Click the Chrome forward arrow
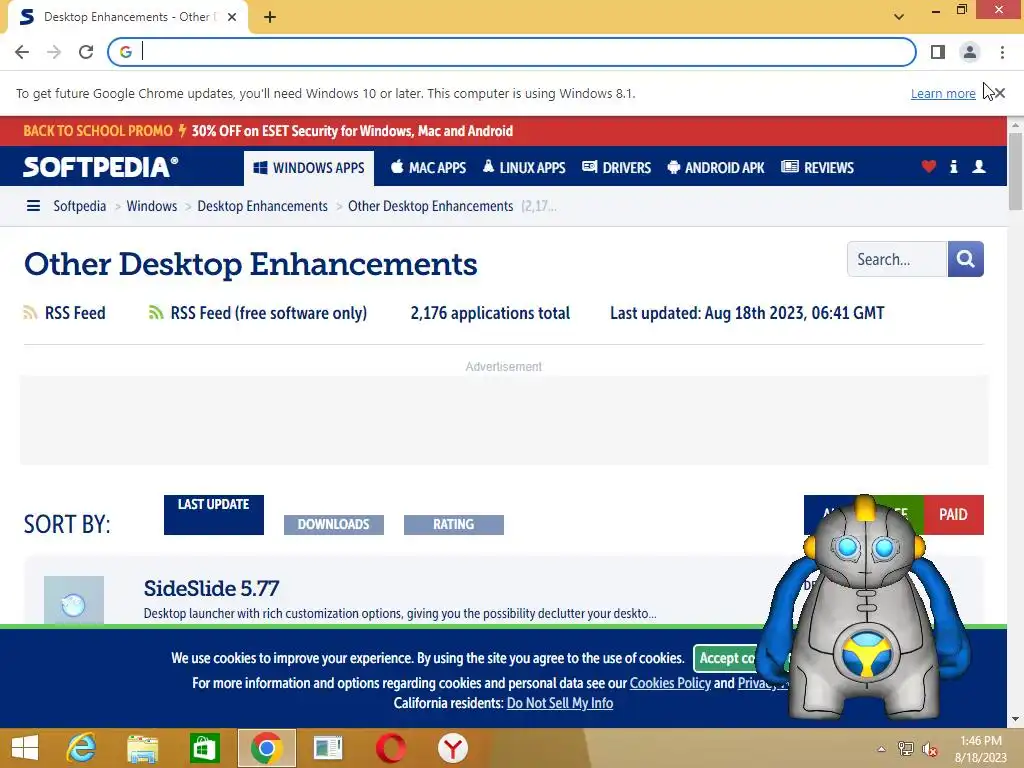 click(x=54, y=52)
